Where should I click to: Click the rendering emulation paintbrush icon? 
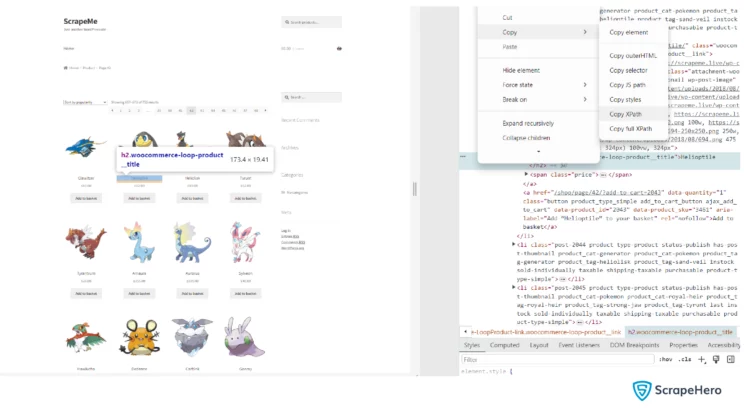click(716, 360)
